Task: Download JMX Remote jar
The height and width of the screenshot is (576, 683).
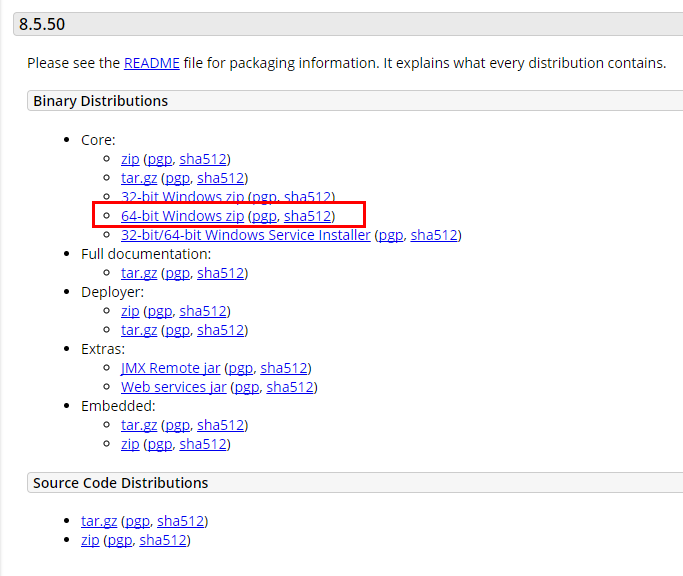Action: pos(171,368)
